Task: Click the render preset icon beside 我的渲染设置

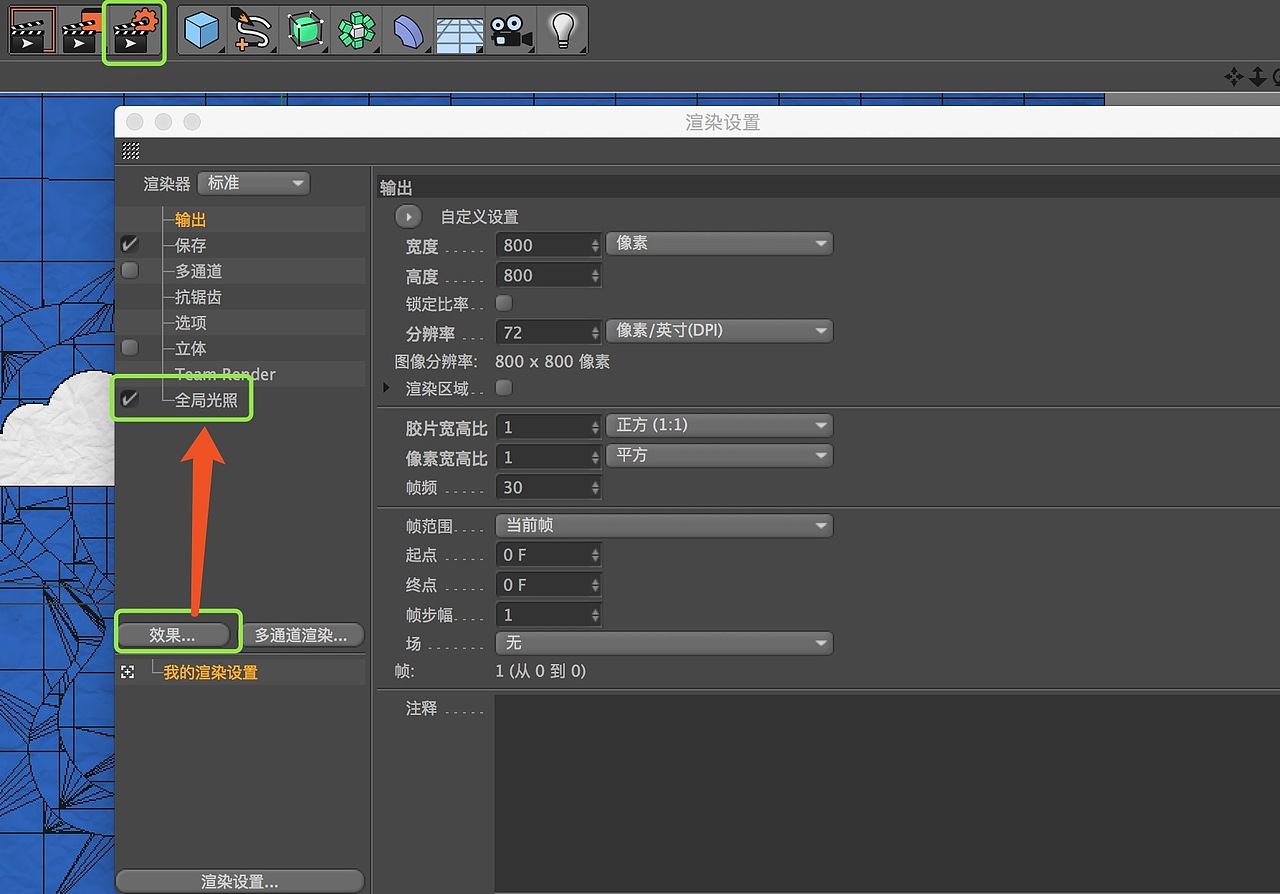Action: point(128,672)
